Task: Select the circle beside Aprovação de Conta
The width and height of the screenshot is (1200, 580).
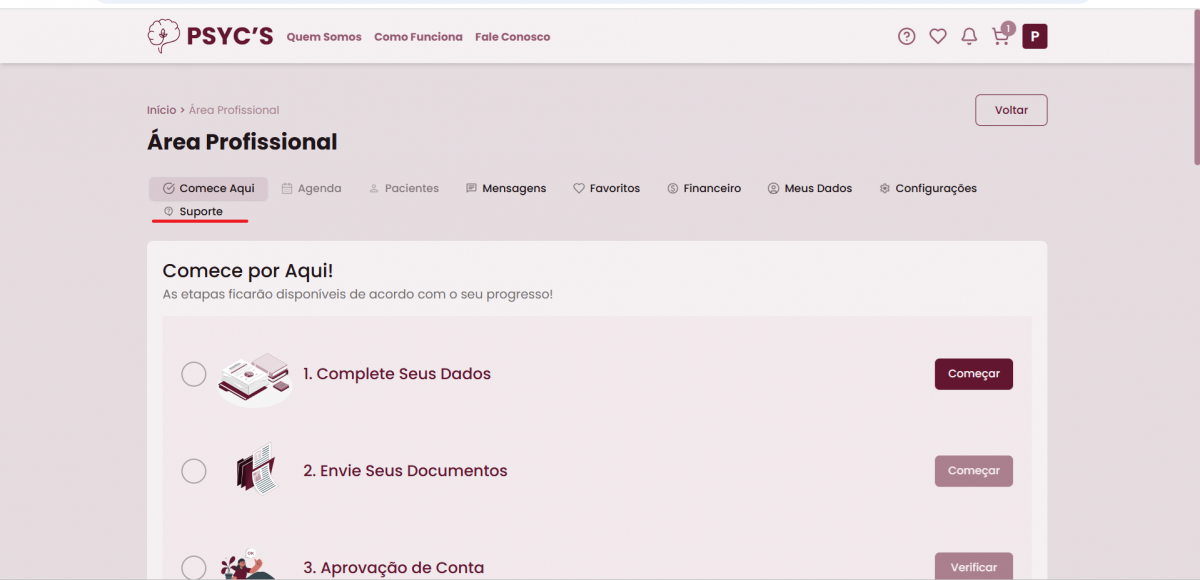Action: pos(194,567)
